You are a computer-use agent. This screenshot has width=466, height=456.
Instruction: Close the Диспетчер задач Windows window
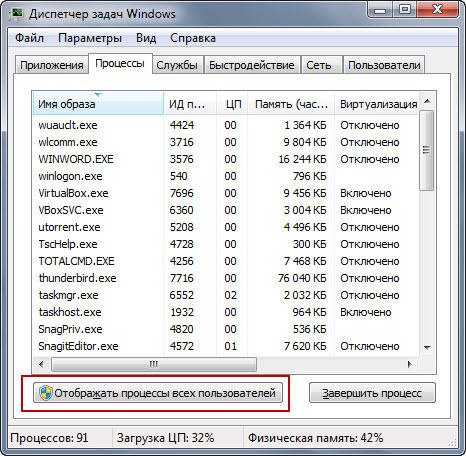pos(437,10)
